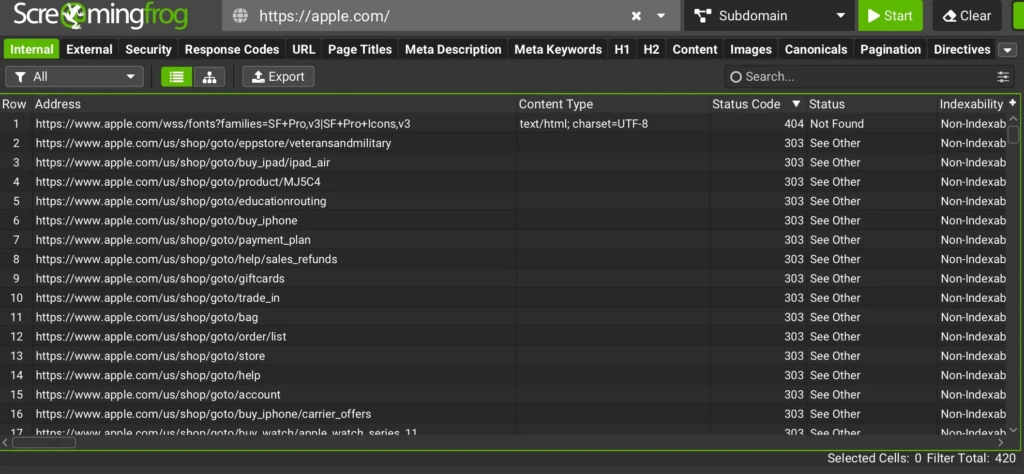Clear the crawl data
Image resolution: width=1024 pixels, height=474 pixels.
tap(967, 16)
